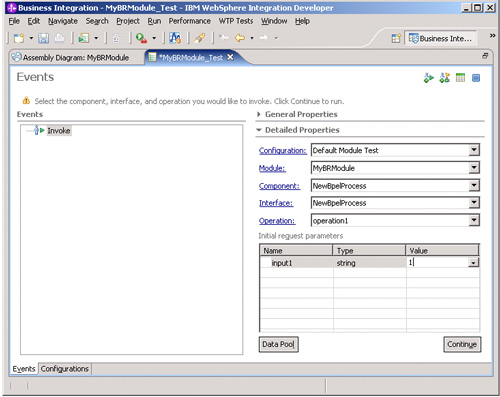Image resolution: width=500 pixels, height=397 pixels.
Task: Select the Invoke event in Events tree
Action: click(59, 131)
